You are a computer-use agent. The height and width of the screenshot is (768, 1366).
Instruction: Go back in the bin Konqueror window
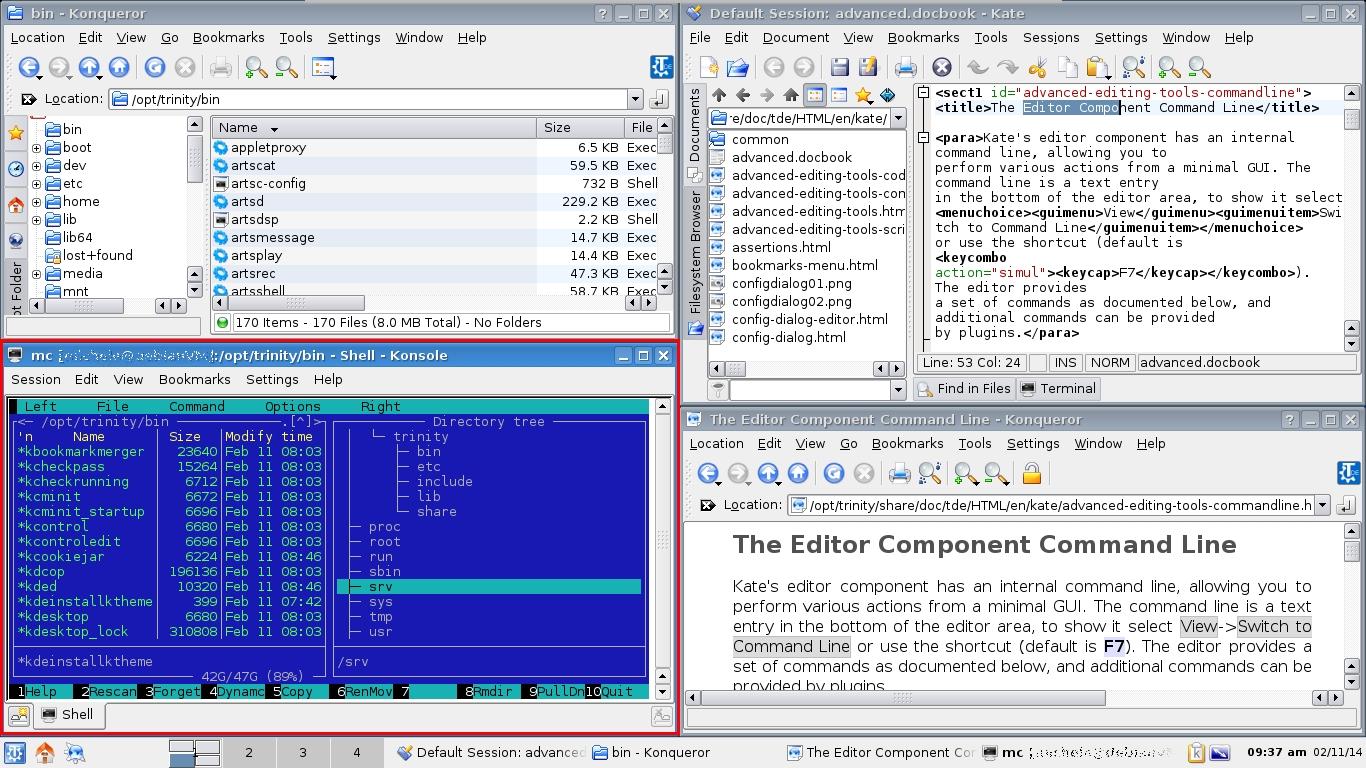click(29, 68)
